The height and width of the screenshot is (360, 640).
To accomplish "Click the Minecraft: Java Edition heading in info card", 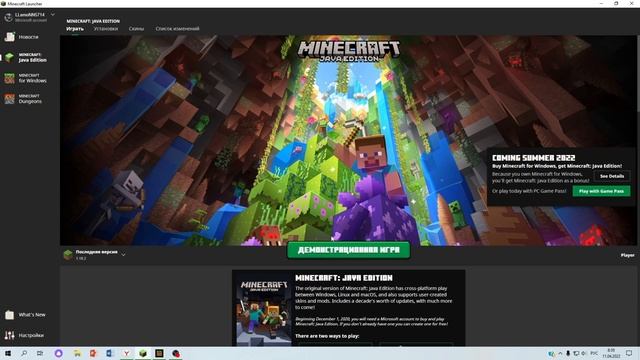I will pyautogui.click(x=344, y=278).
